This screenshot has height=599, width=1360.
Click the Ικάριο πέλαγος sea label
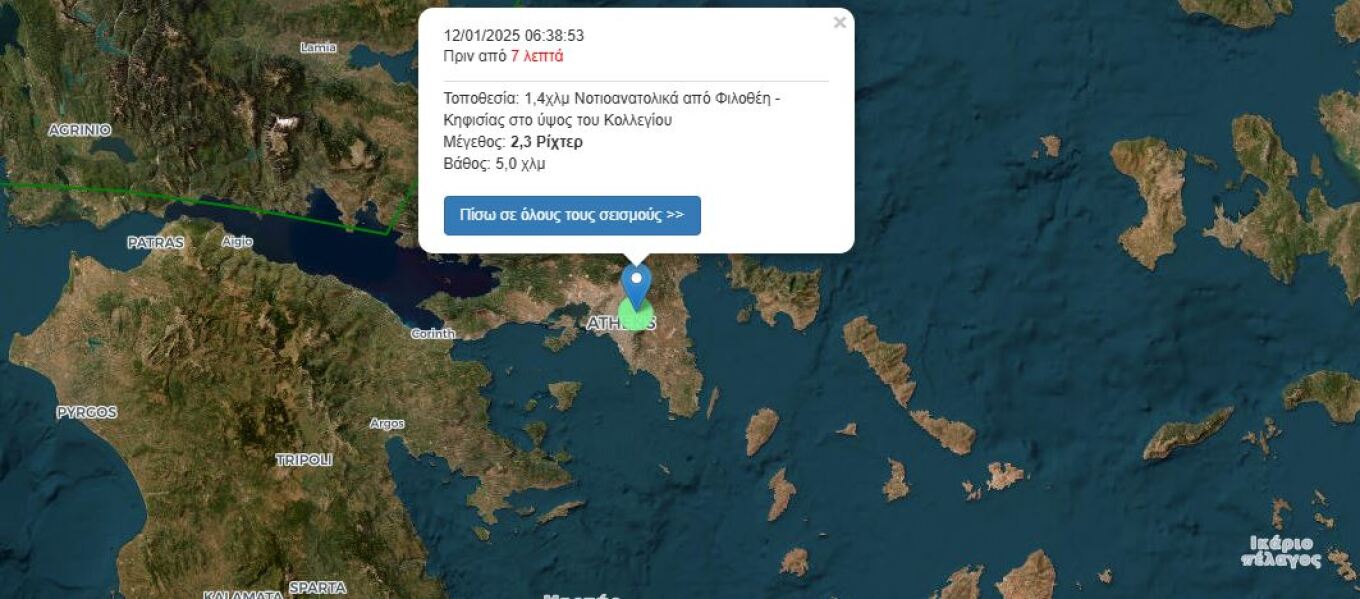[x=1285, y=552]
